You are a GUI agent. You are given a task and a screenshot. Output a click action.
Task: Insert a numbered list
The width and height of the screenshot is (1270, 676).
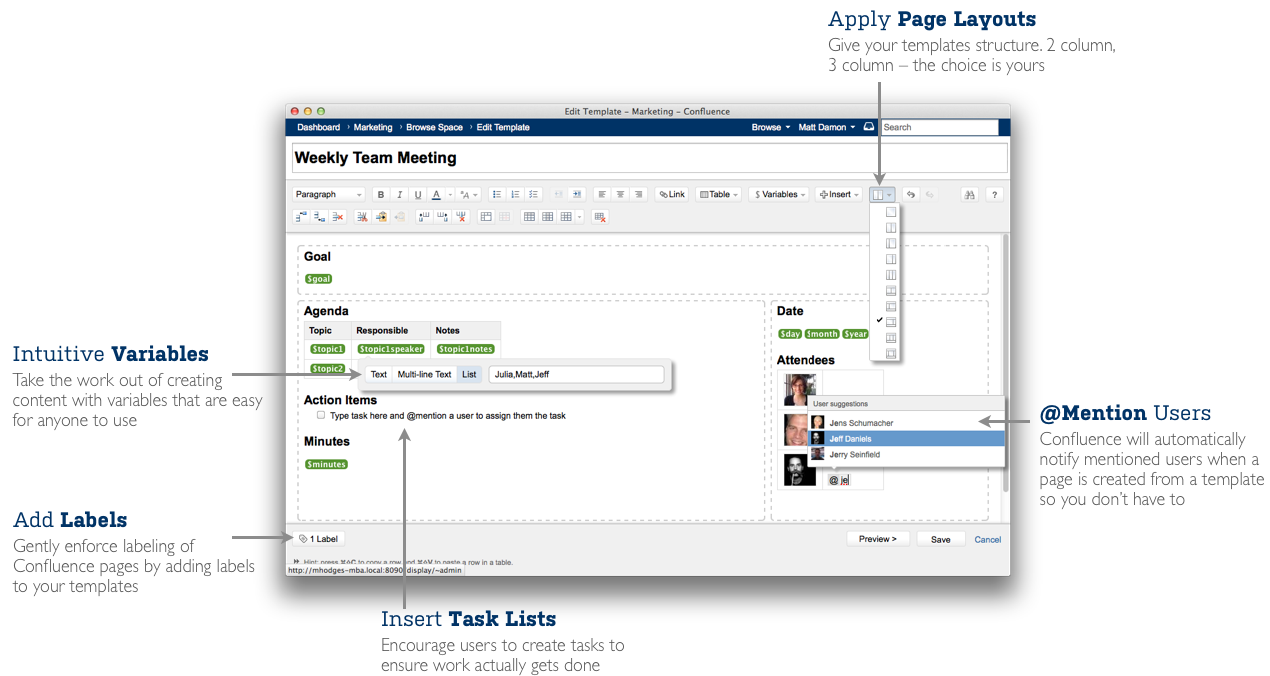[x=515, y=194]
